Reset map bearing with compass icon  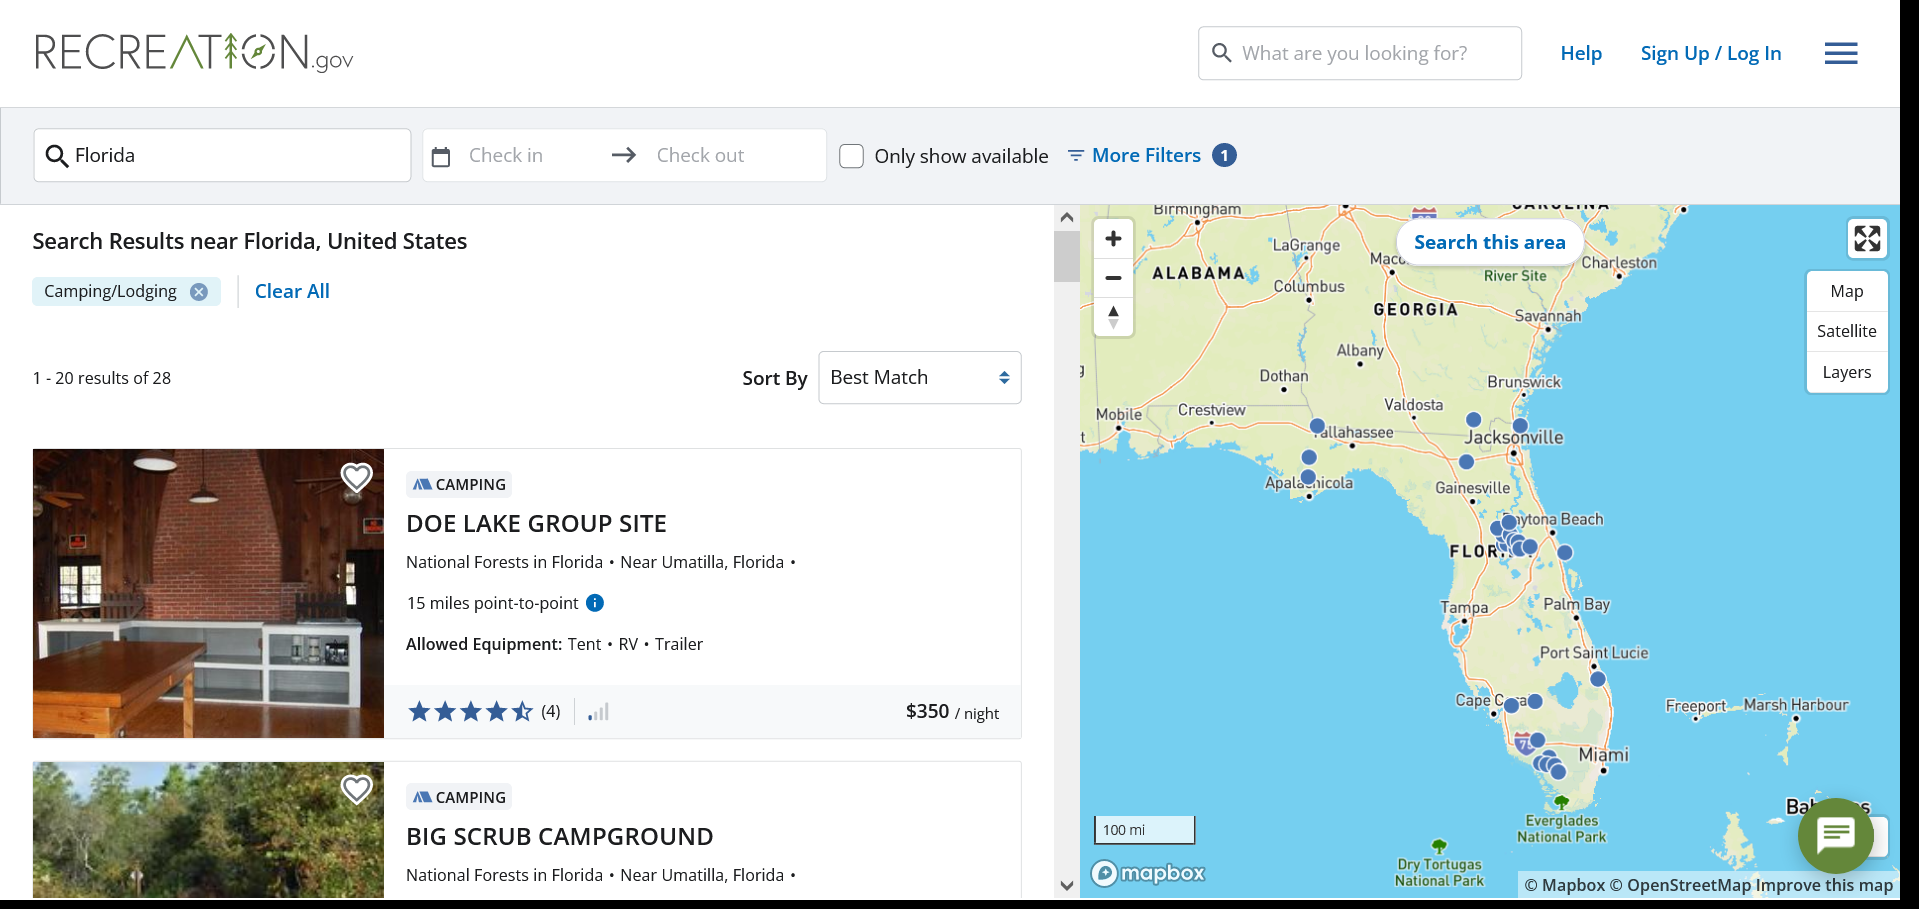1113,317
